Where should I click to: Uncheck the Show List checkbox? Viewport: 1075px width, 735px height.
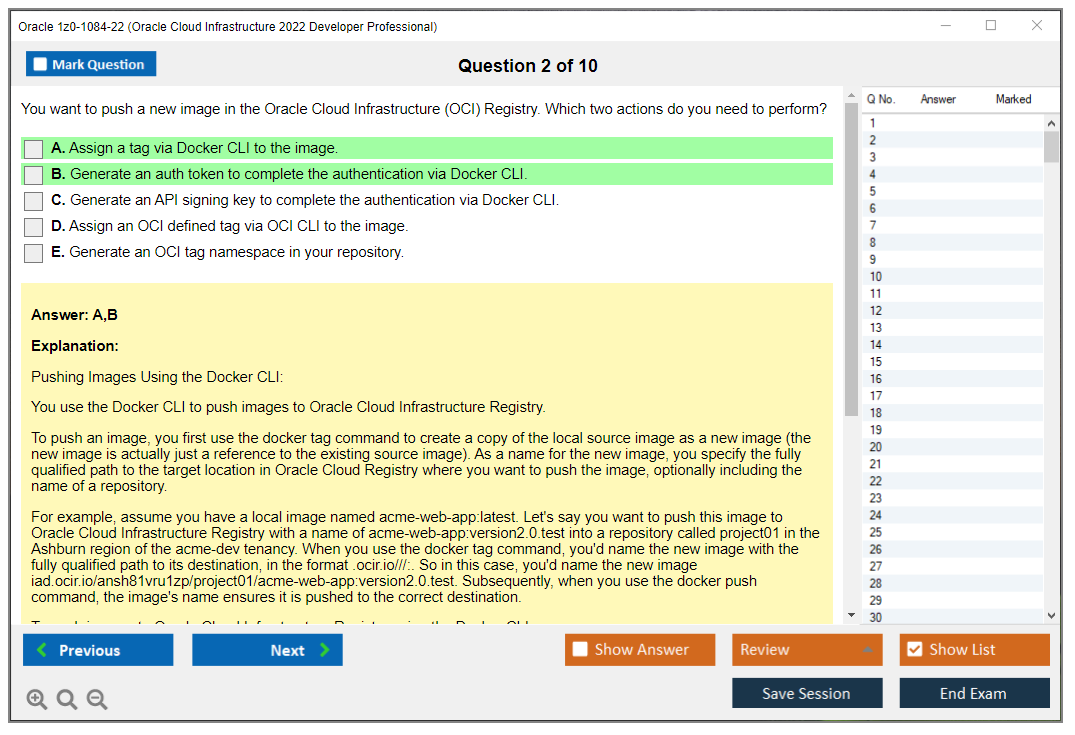pos(915,649)
